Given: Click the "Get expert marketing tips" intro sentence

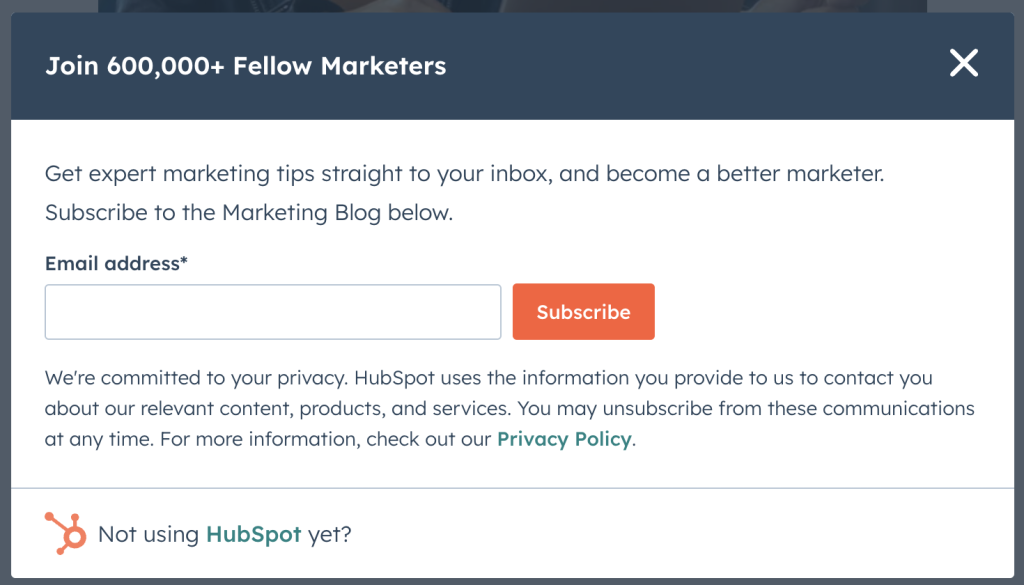Looking at the screenshot, I should tap(464, 174).
